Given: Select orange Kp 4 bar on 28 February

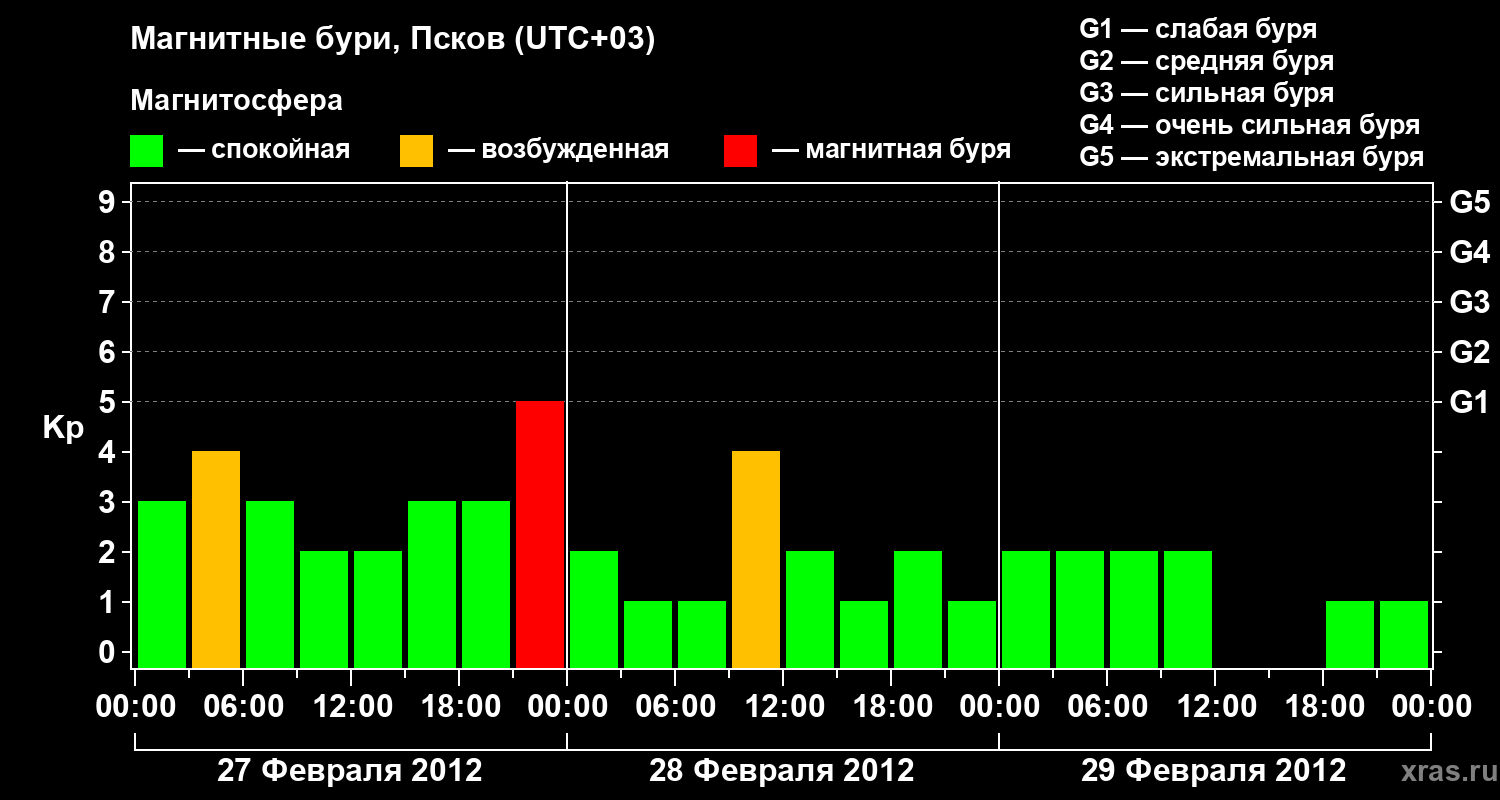Looking at the screenshot, I should click(x=756, y=560).
